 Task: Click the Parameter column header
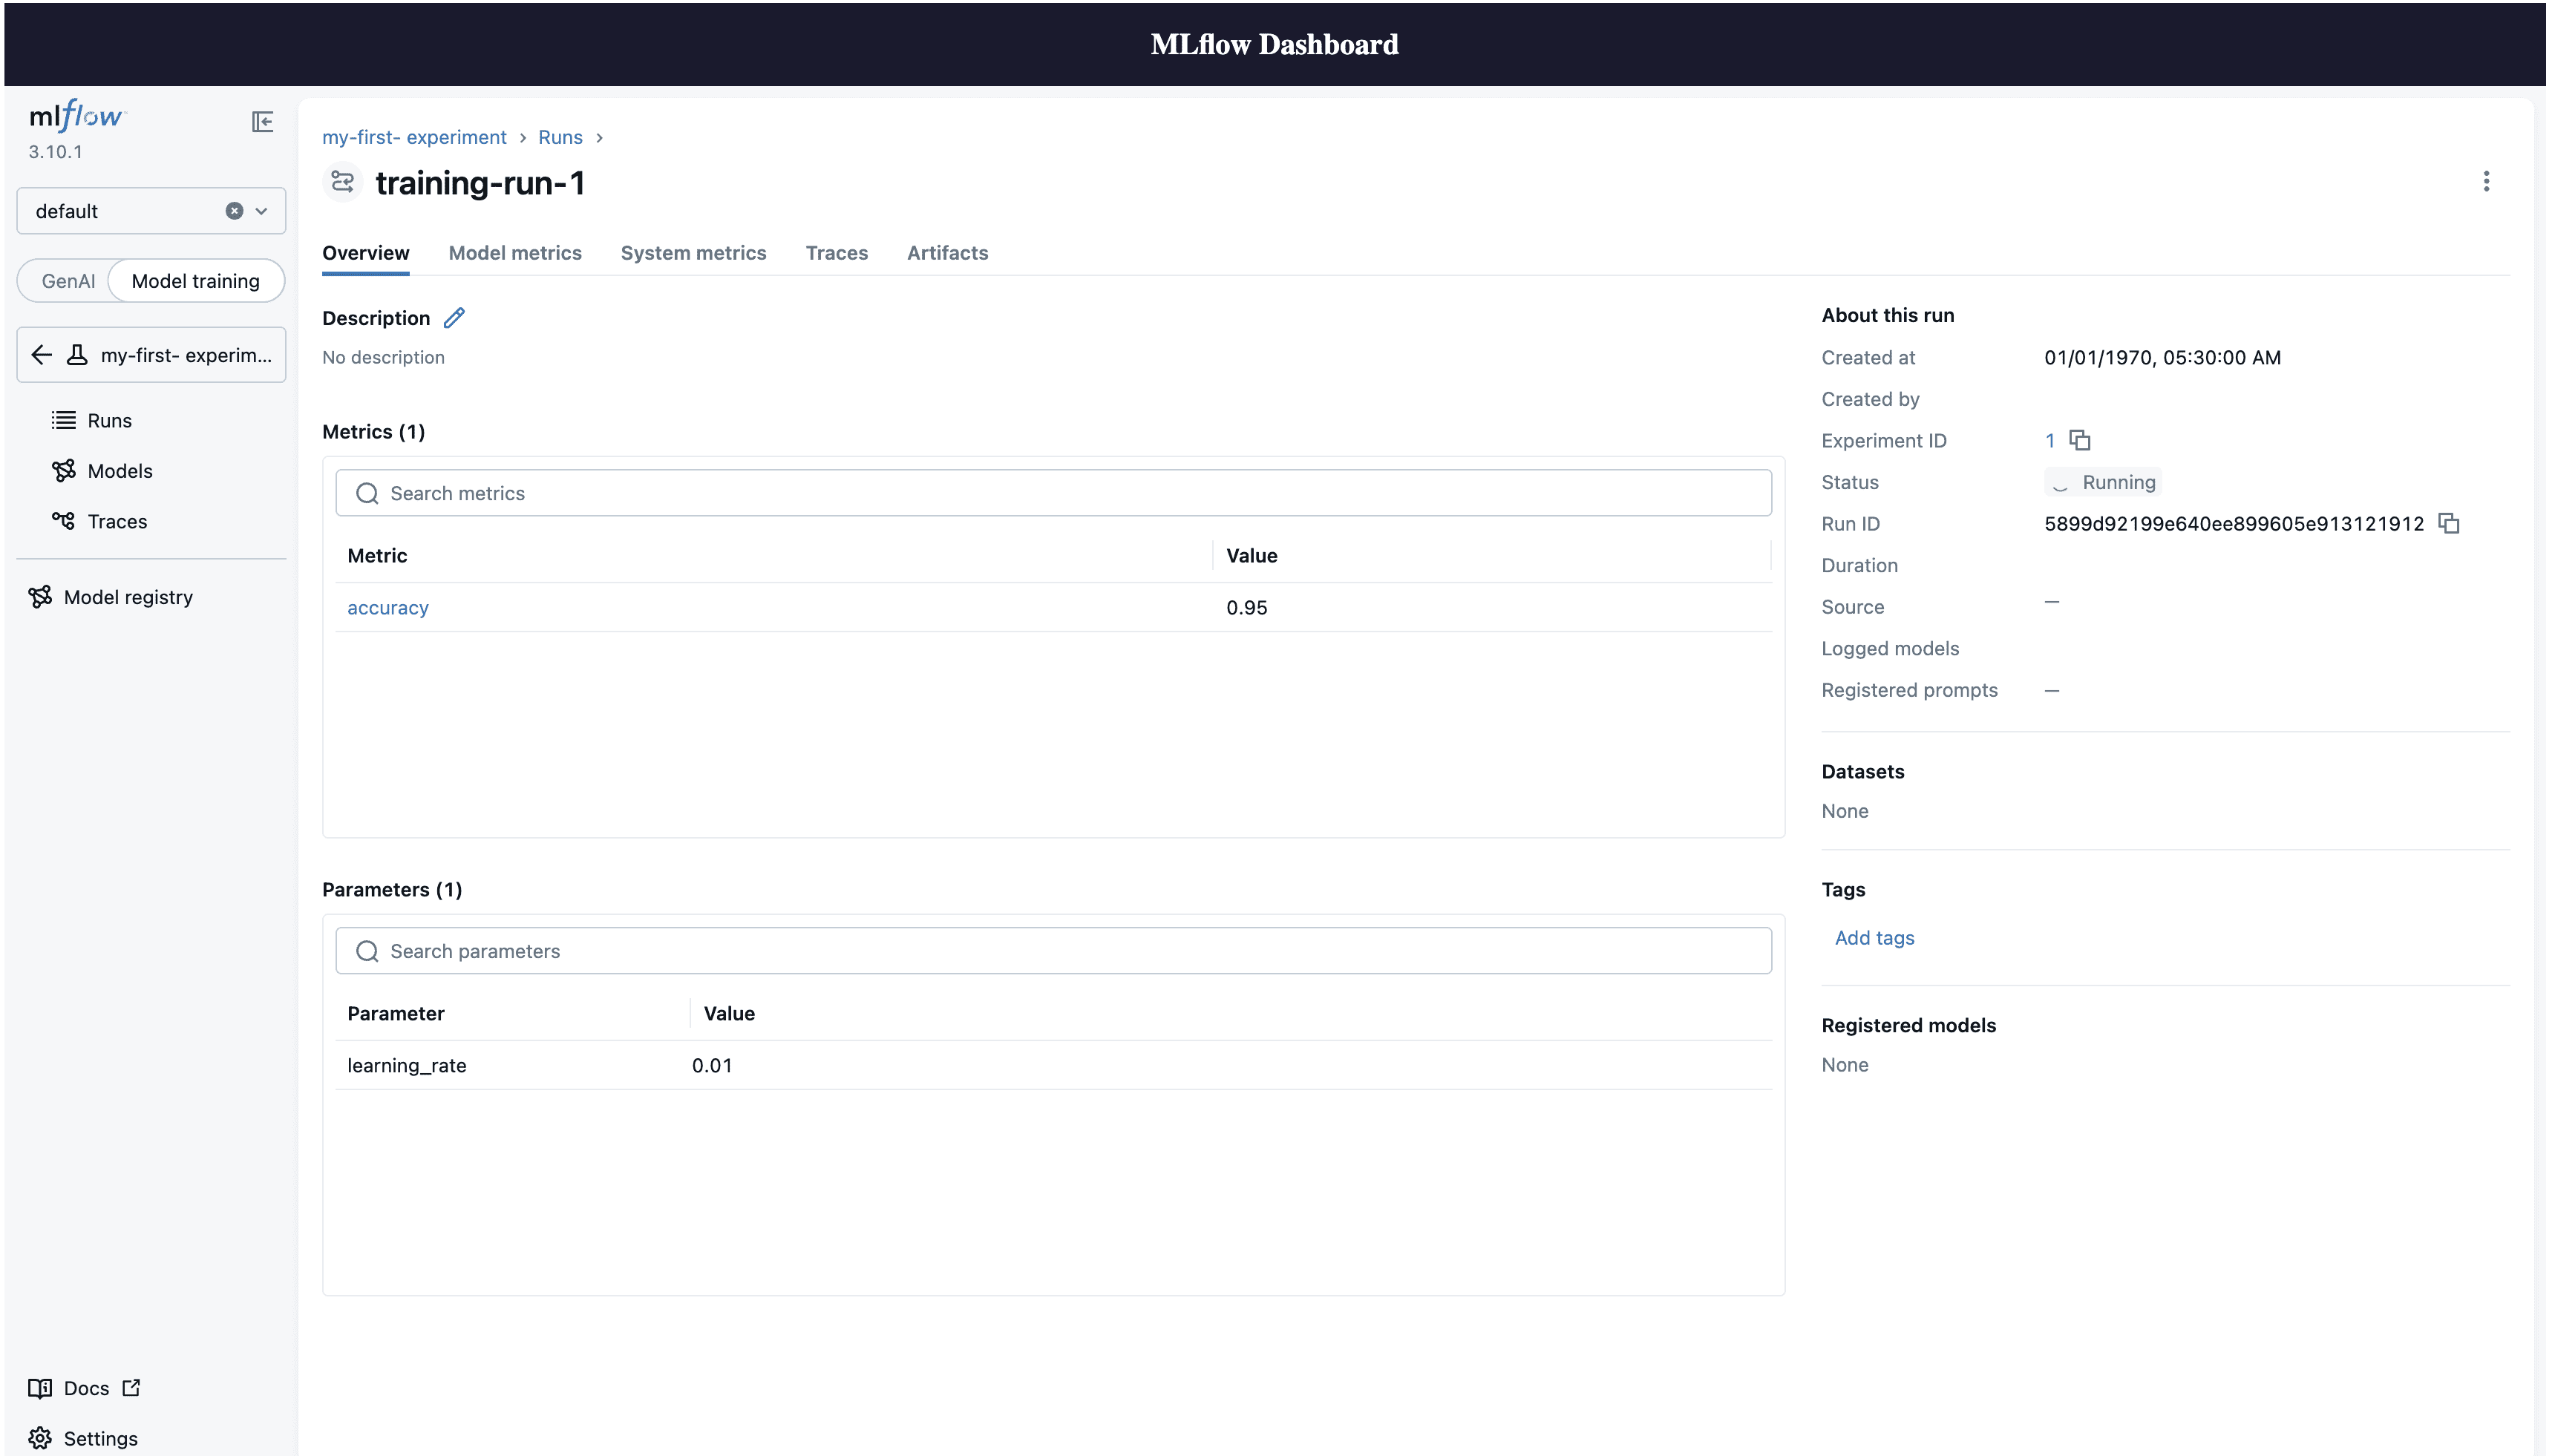click(396, 1014)
